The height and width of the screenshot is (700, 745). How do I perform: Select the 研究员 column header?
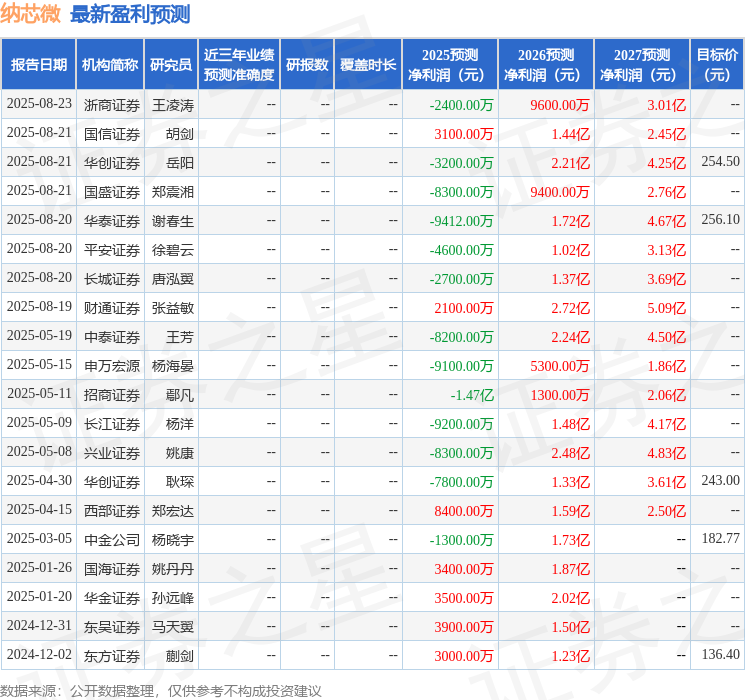171,65
